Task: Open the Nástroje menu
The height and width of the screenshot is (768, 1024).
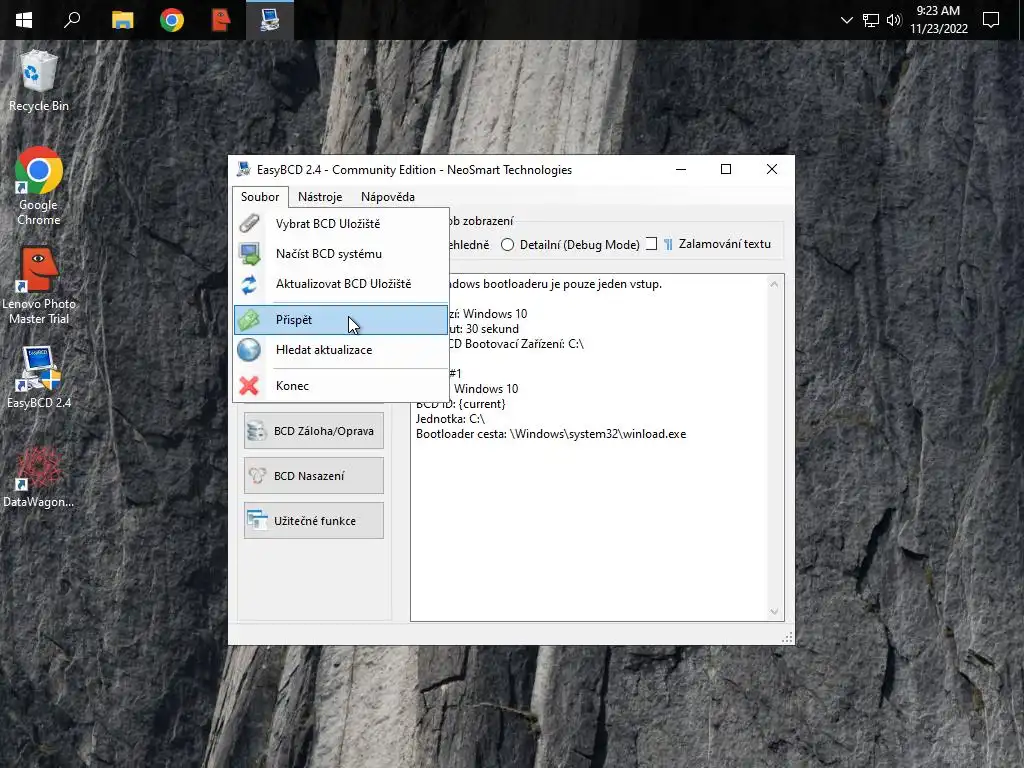Action: tap(320, 197)
